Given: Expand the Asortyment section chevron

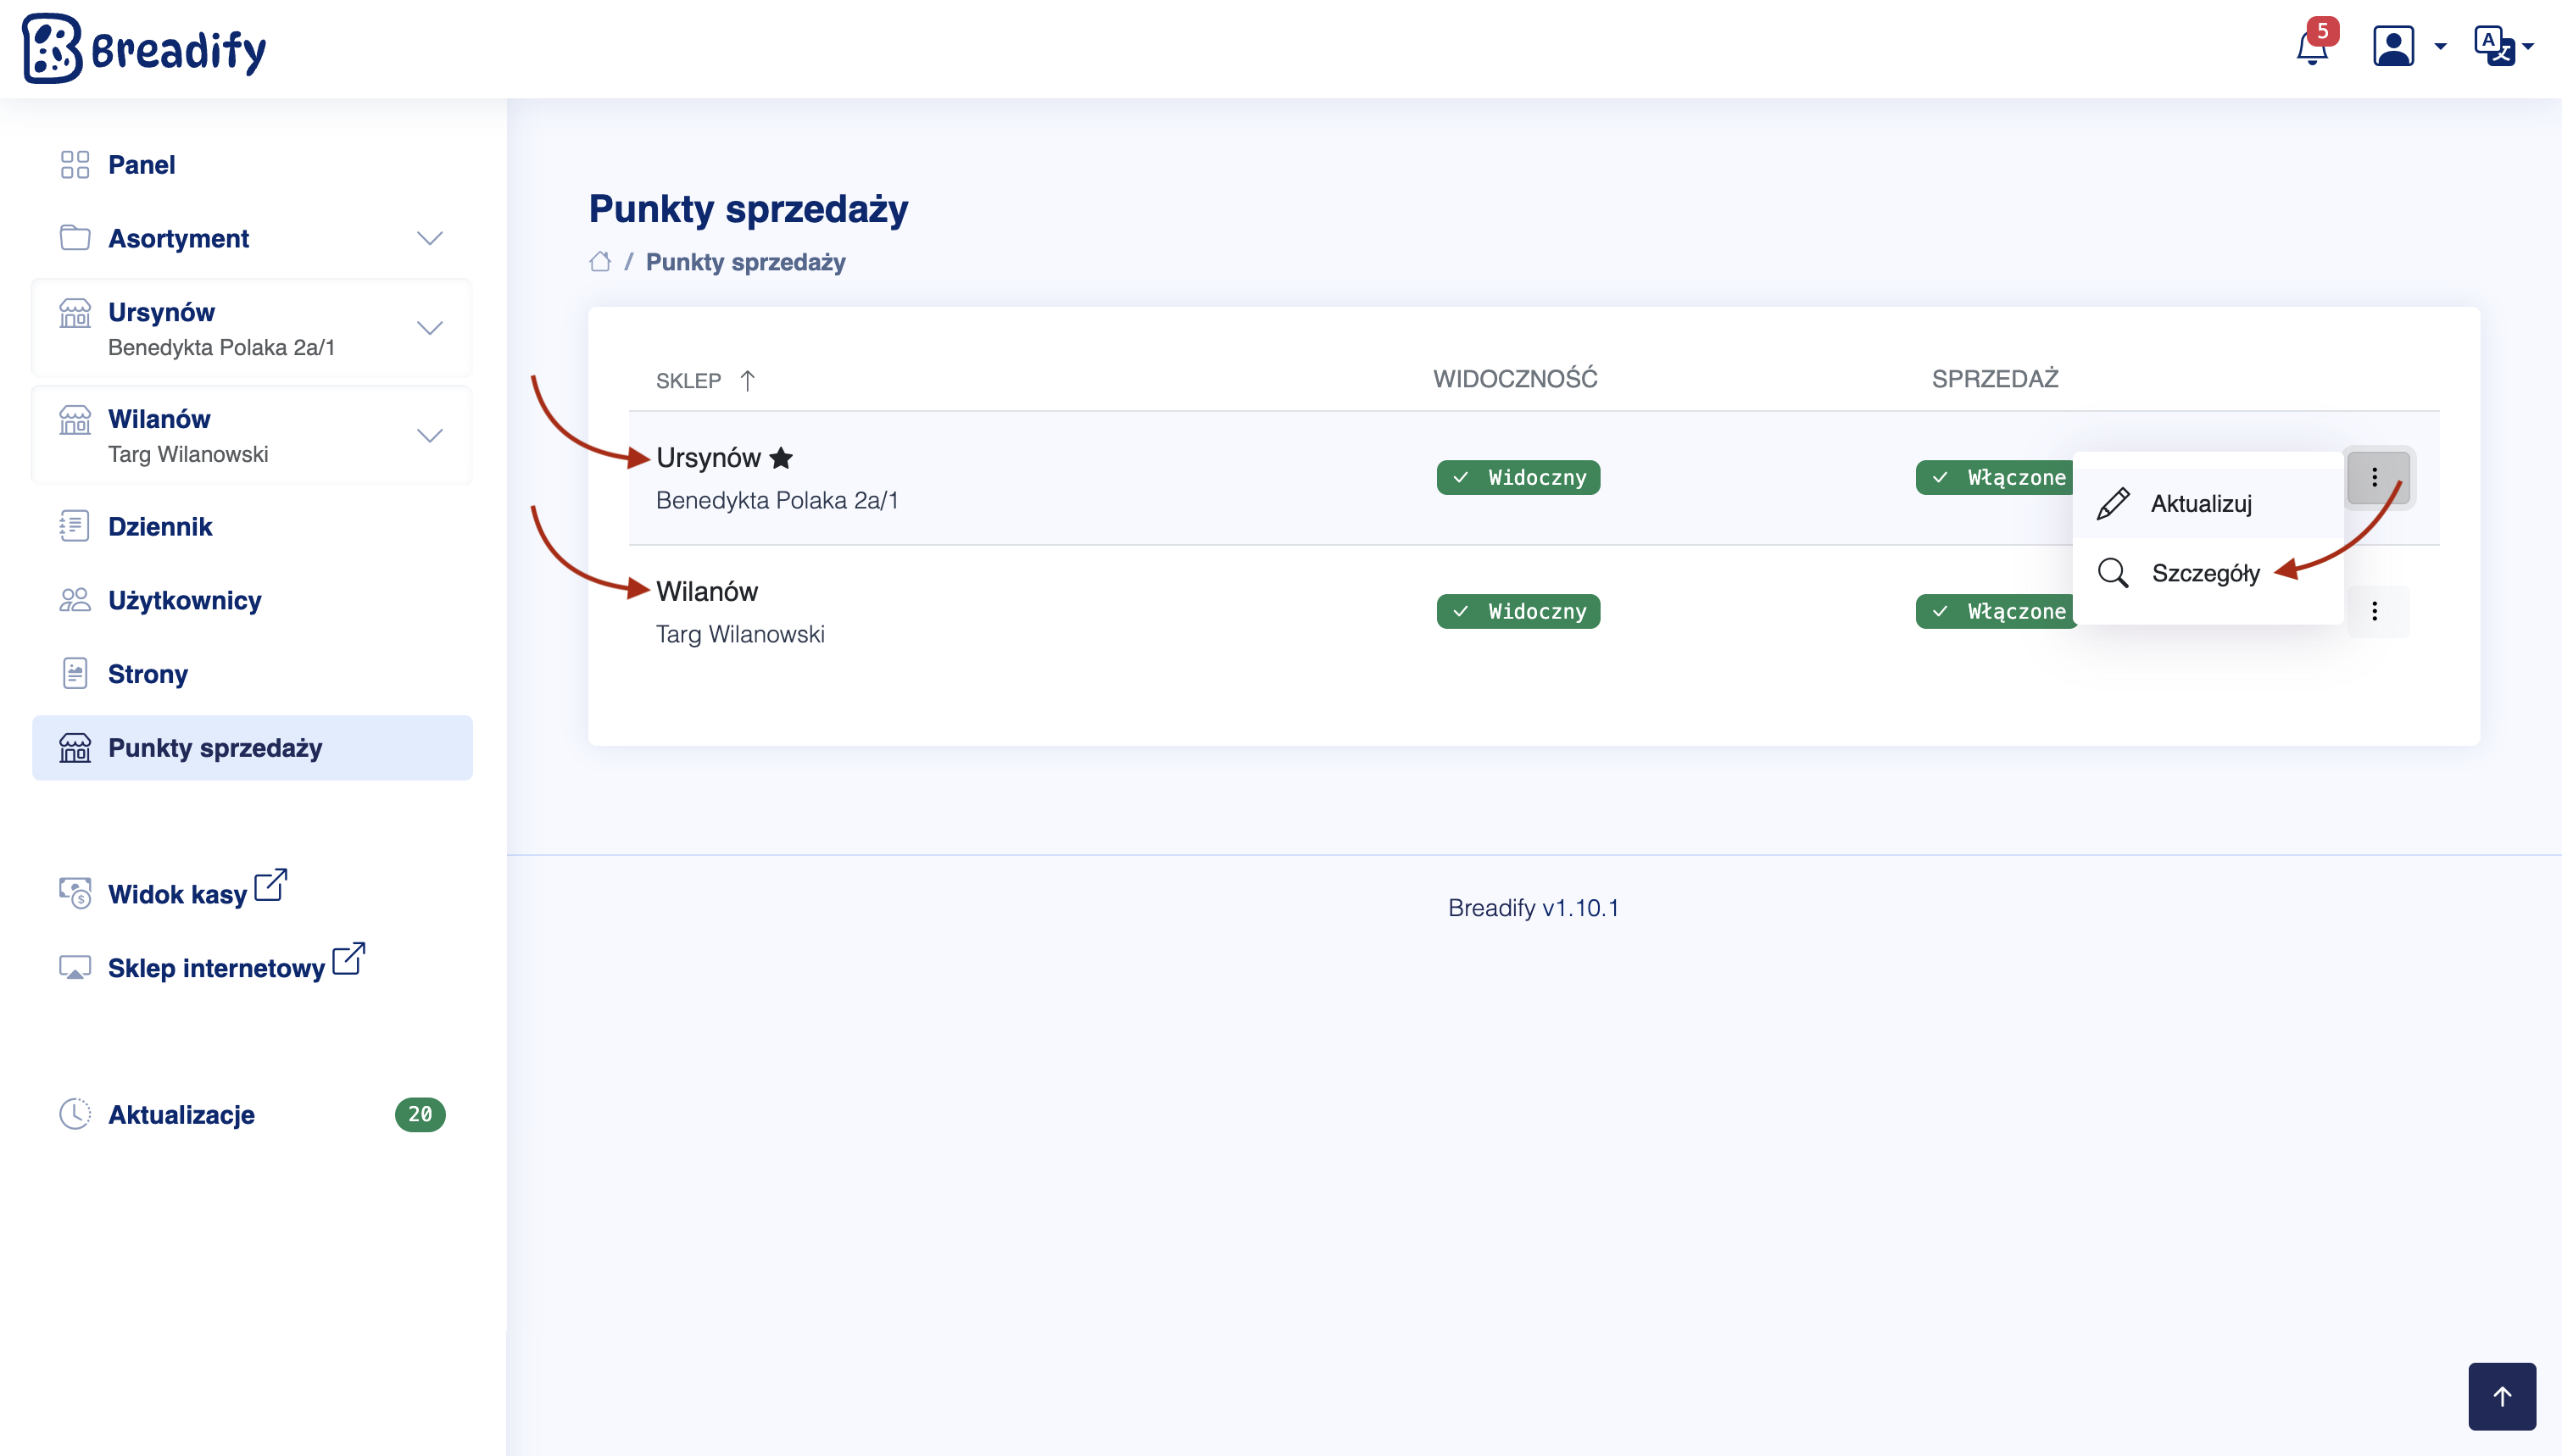Looking at the screenshot, I should [429, 238].
